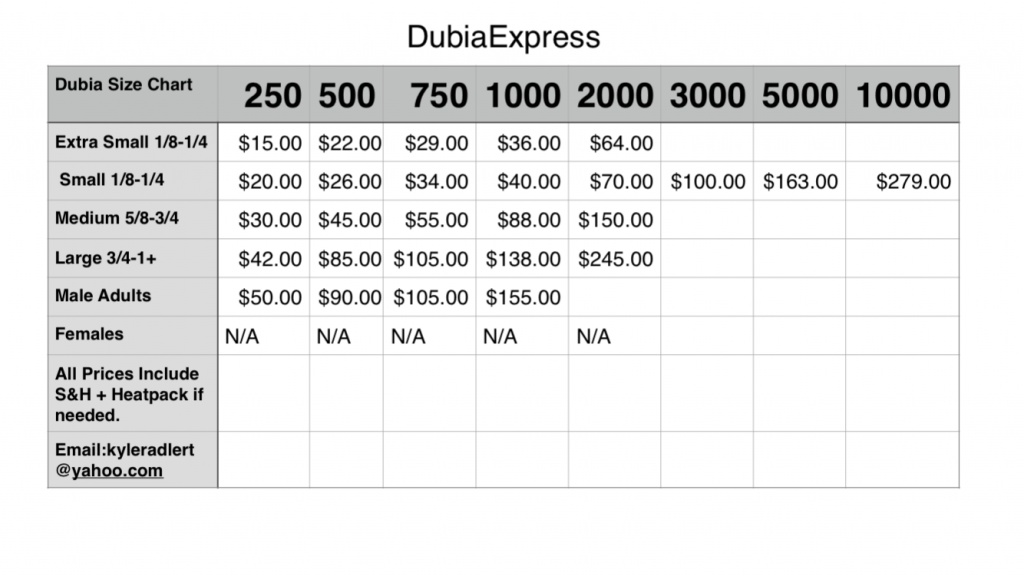Viewport: 1024px width, 576px height.
Task: Click the $279.00 price for Small
Action: coord(913,182)
